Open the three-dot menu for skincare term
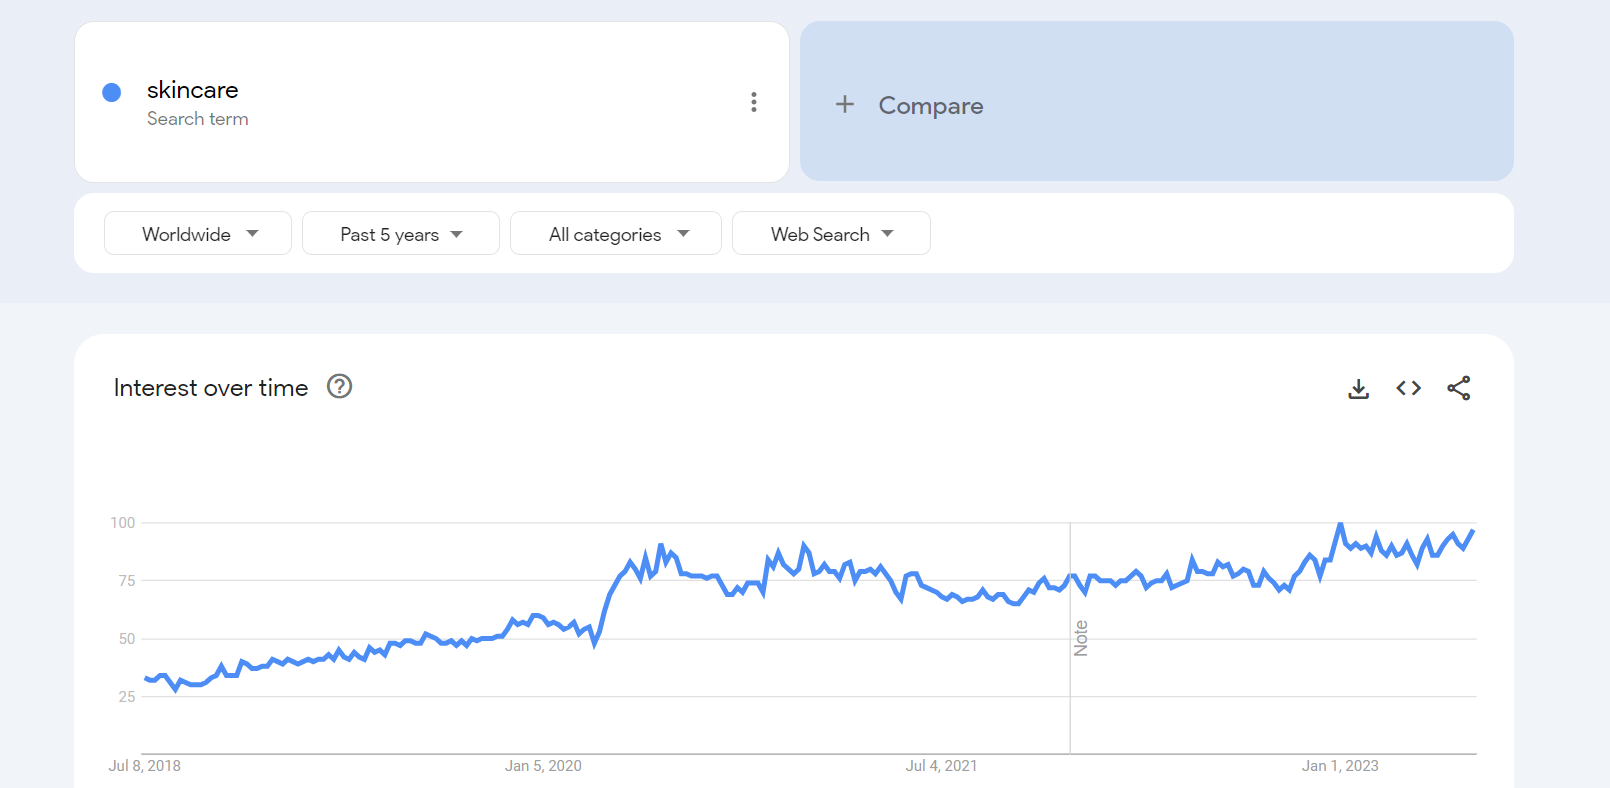 (754, 102)
